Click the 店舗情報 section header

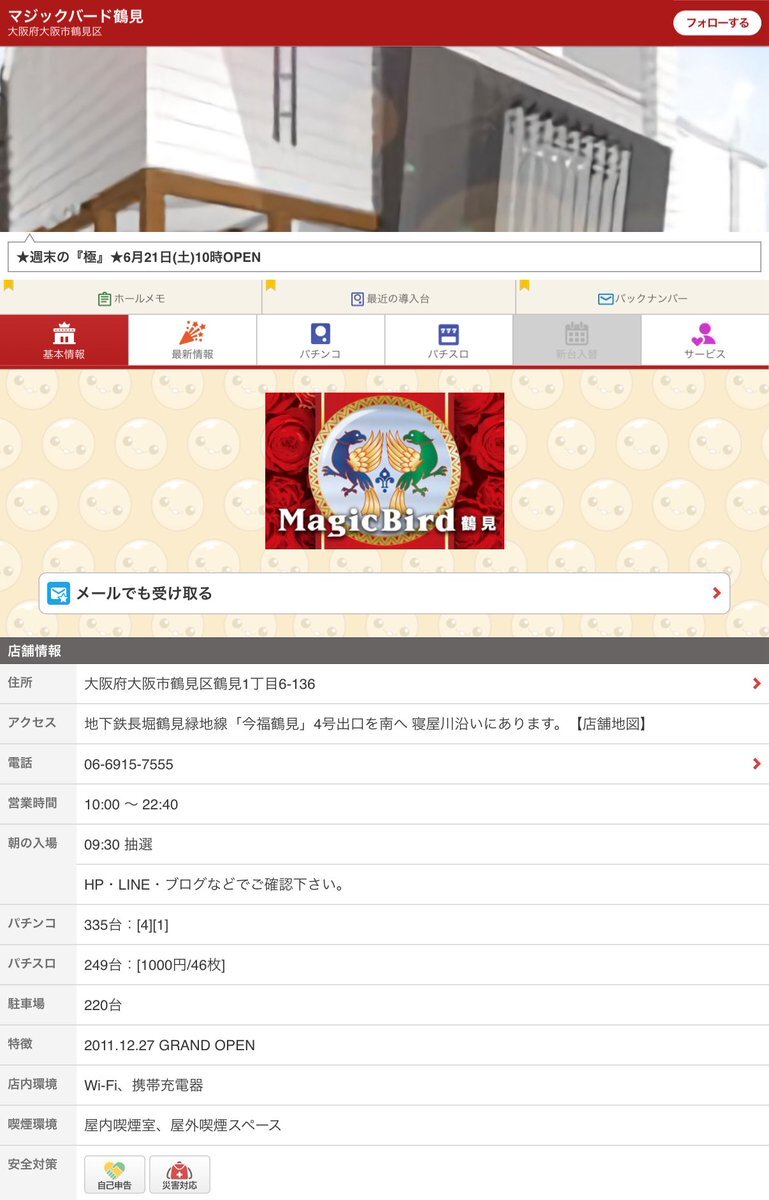[384, 651]
